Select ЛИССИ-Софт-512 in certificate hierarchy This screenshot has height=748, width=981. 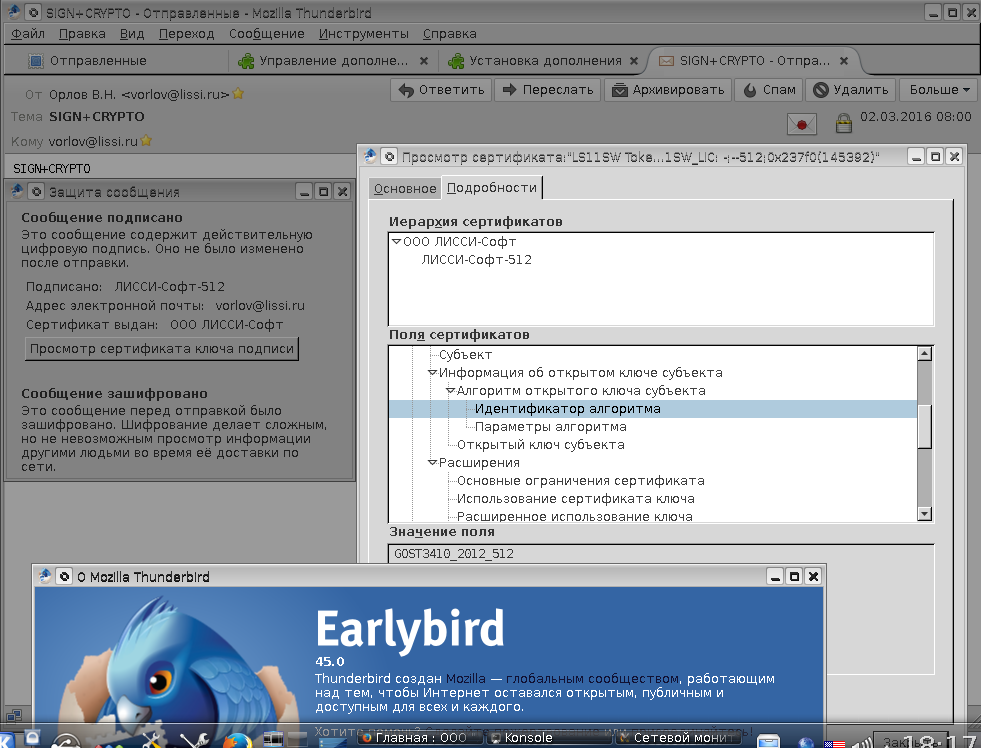click(x=476, y=260)
